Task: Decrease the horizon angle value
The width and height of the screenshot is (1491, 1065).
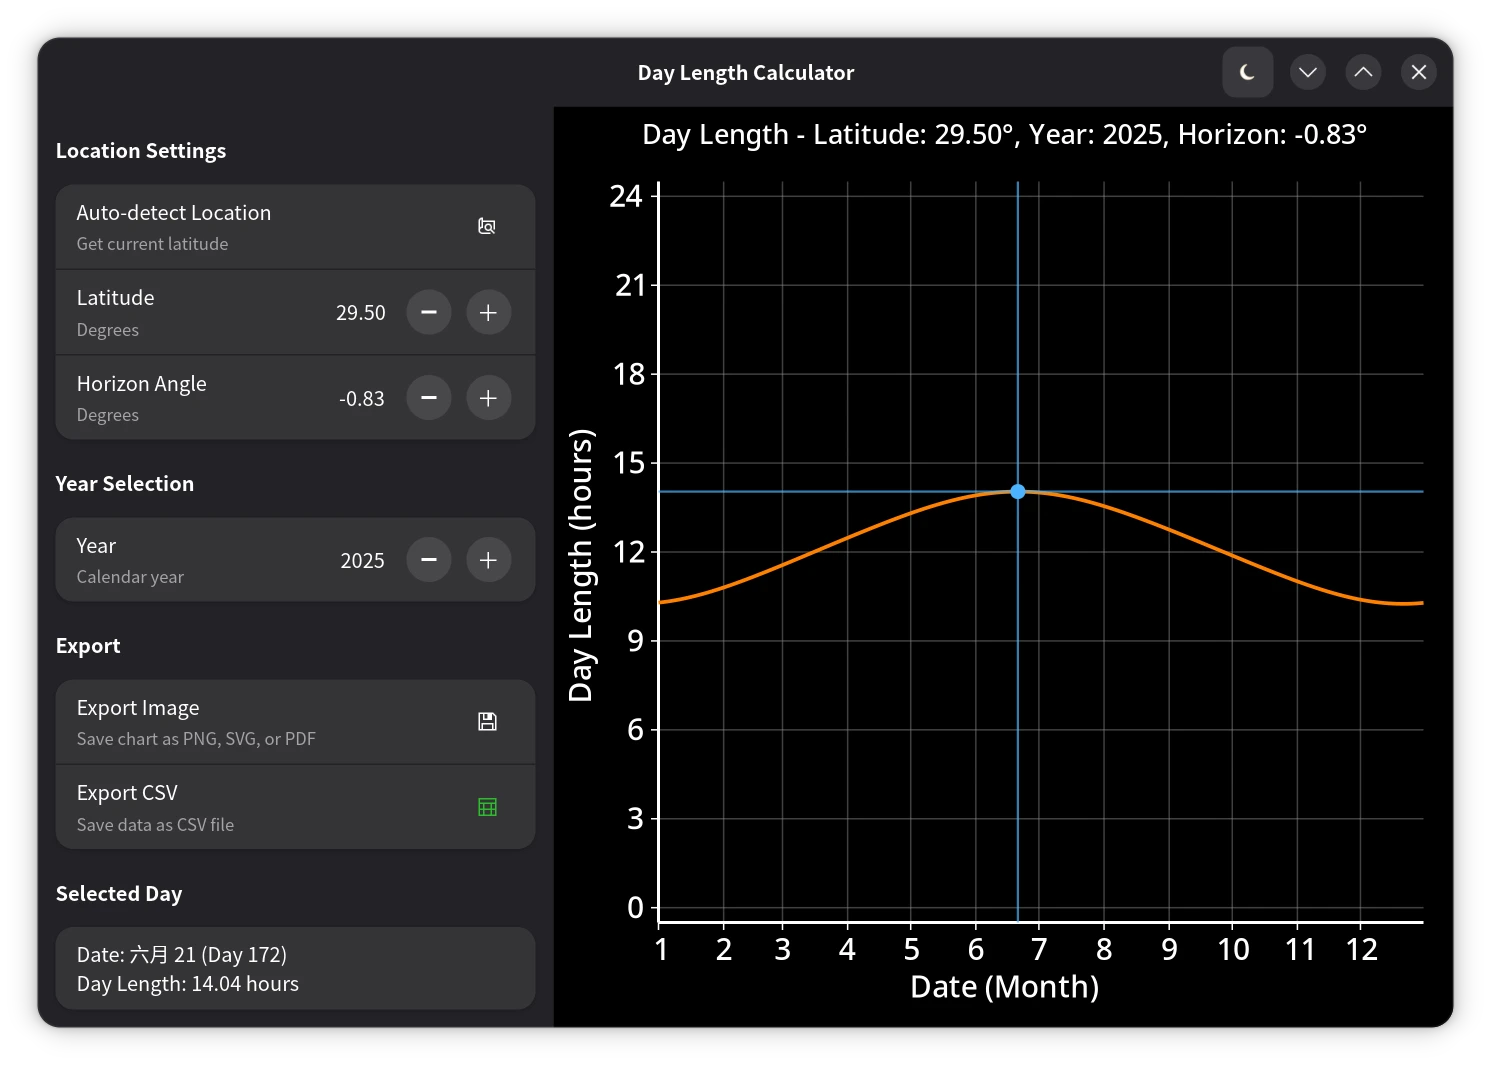Action: coord(429,398)
